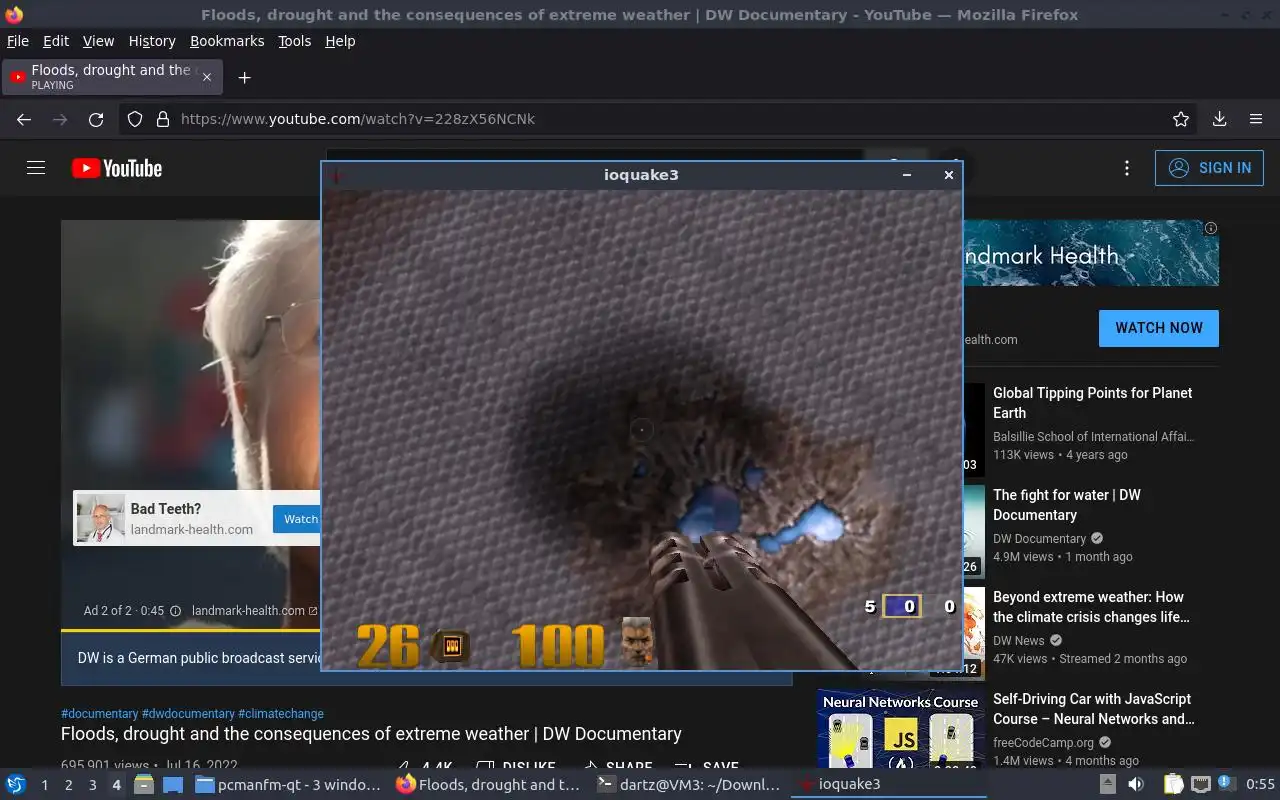Click Firefox back arrow button
The width and height of the screenshot is (1280, 800).
click(x=24, y=119)
